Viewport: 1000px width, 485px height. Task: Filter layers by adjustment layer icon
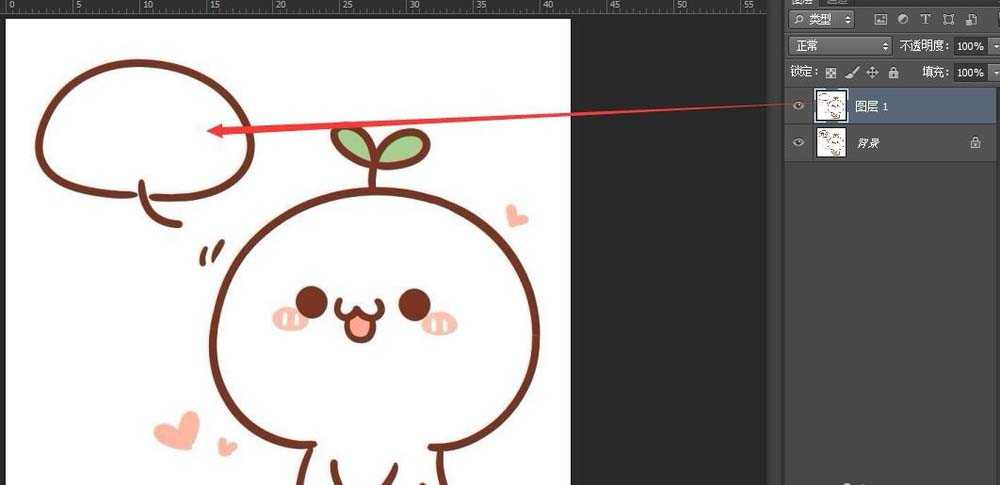tap(903, 19)
